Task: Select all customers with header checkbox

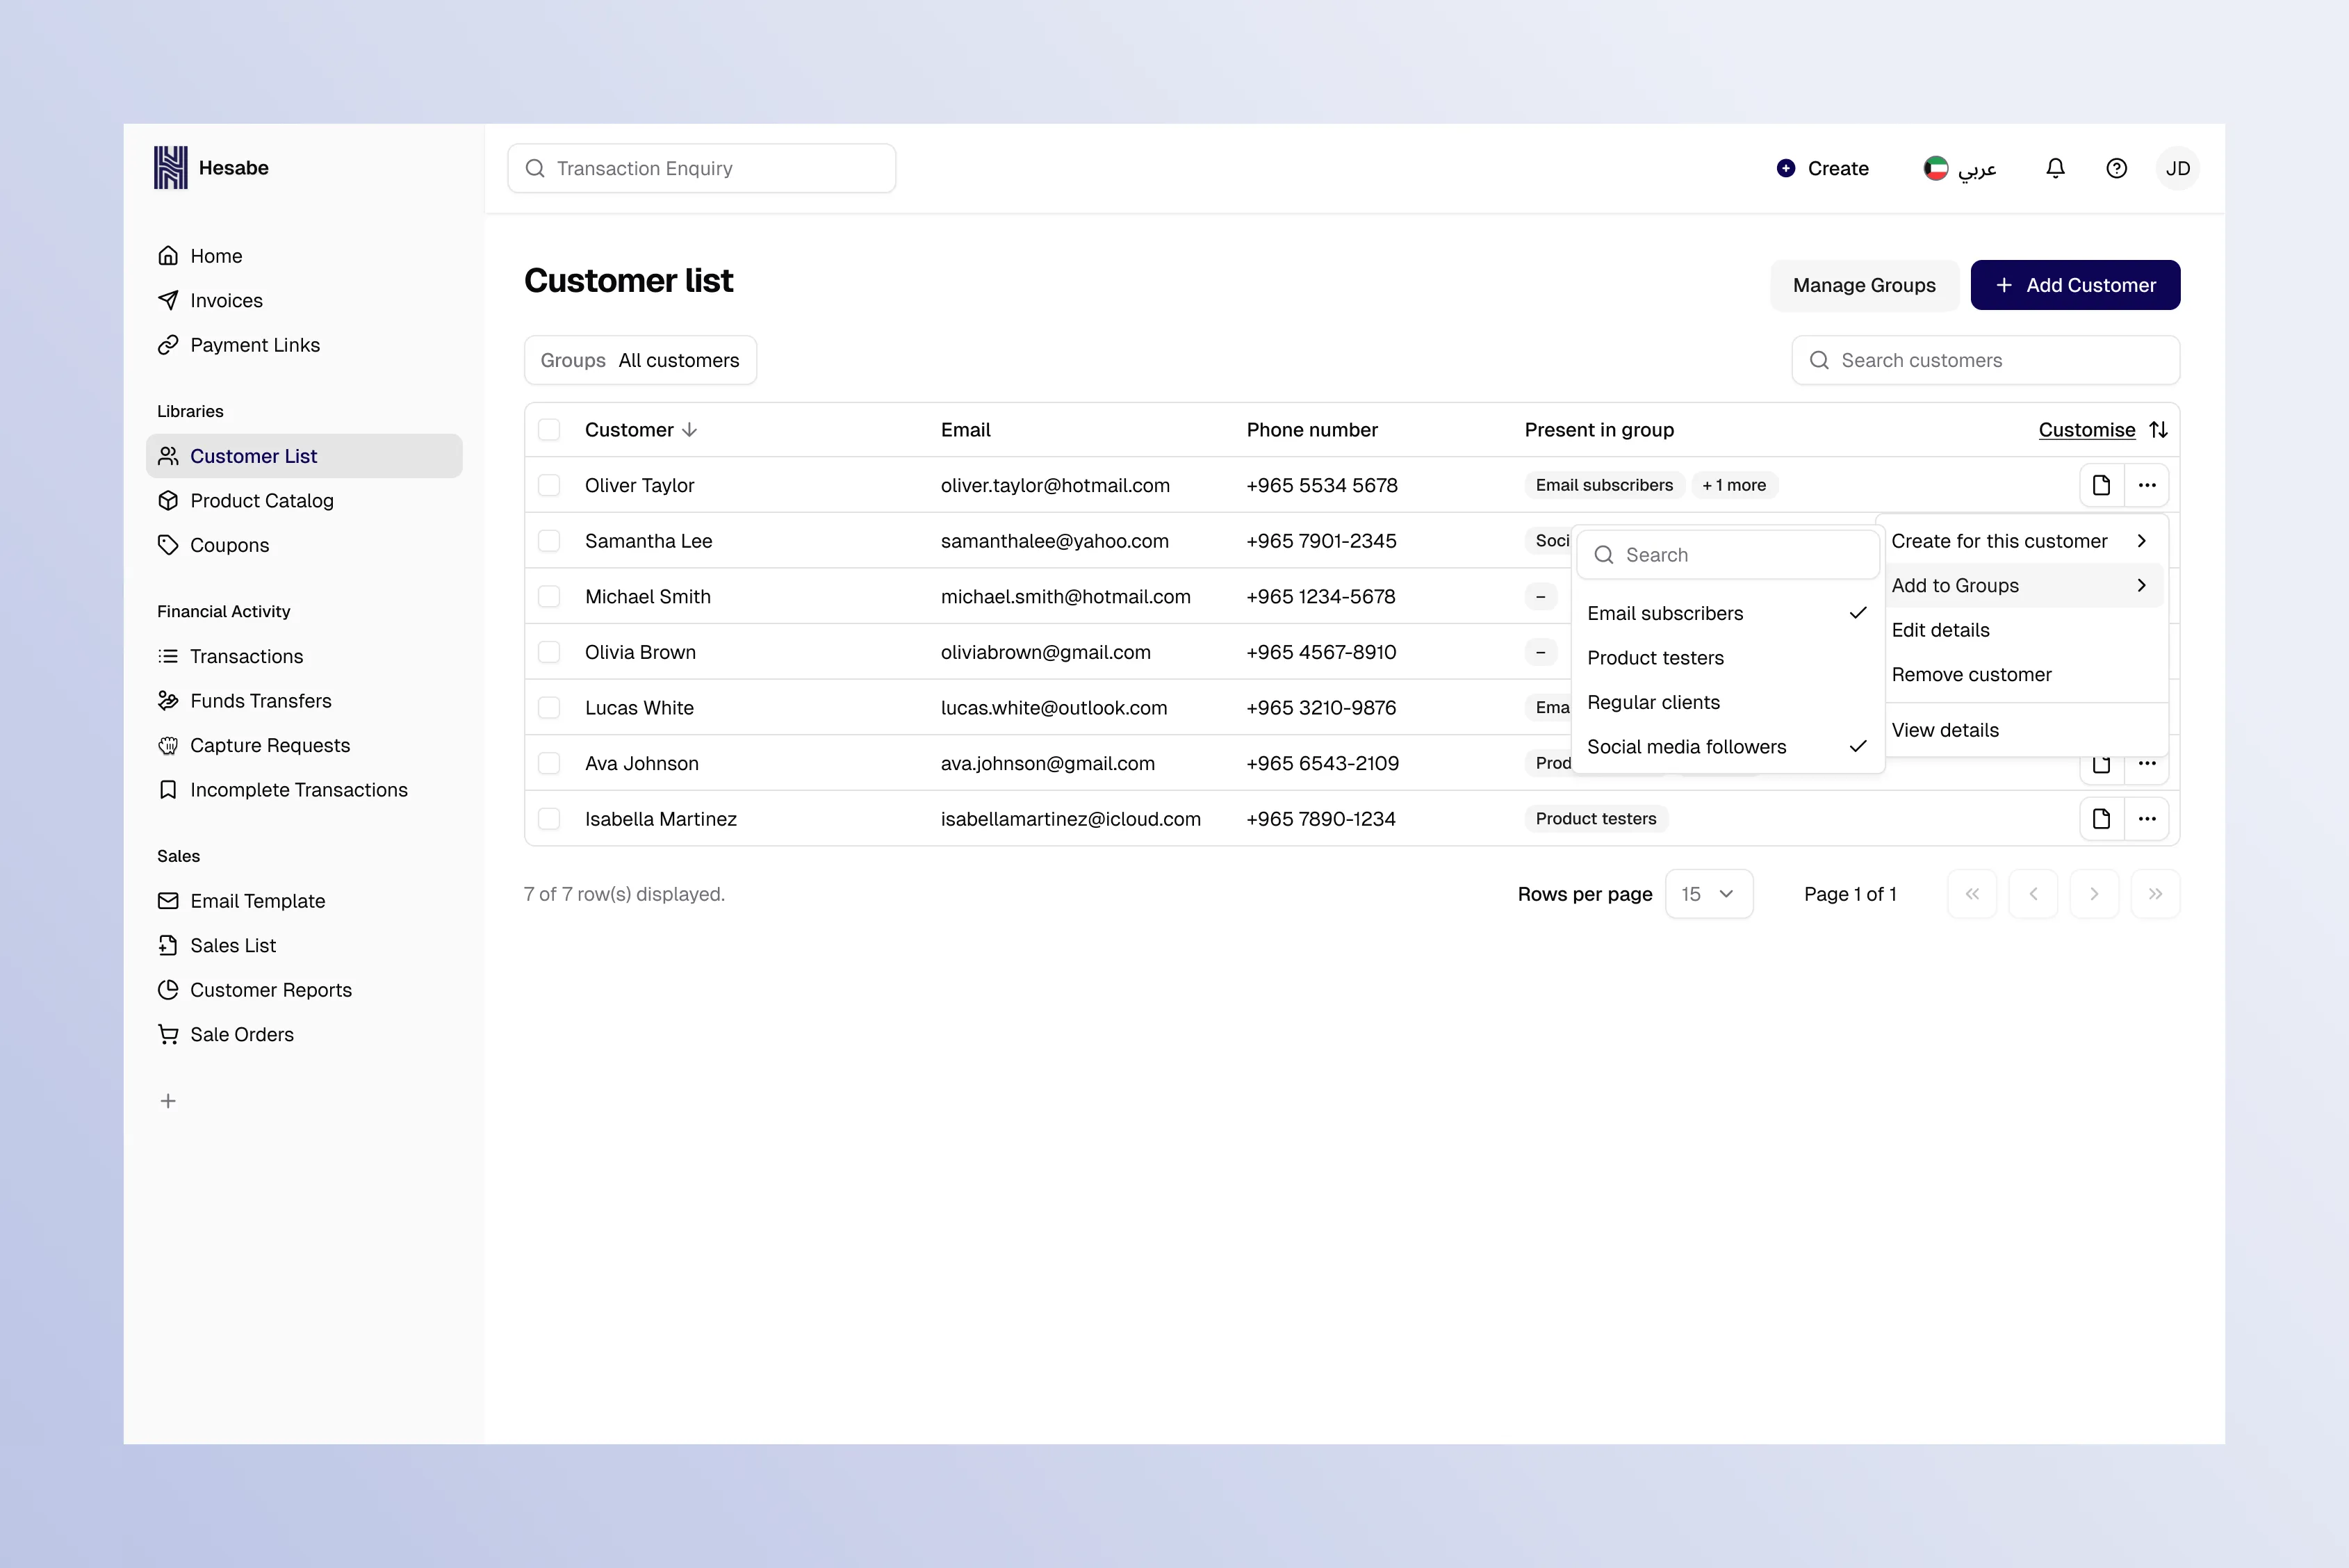Action: point(549,430)
